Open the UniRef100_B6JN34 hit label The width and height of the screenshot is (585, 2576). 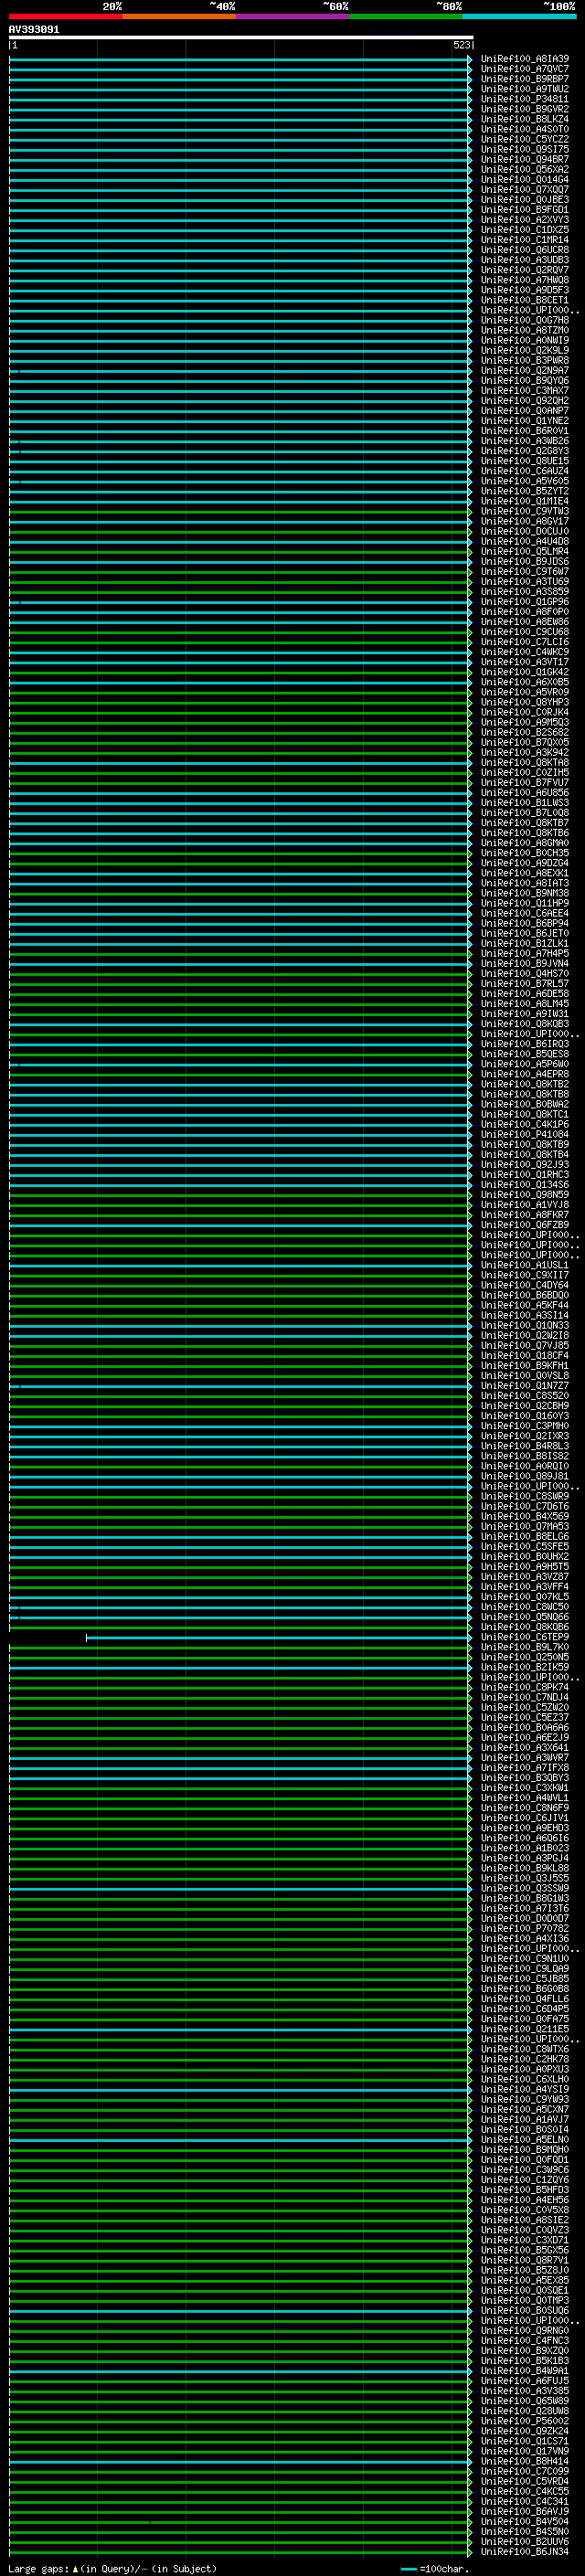click(x=524, y=2552)
